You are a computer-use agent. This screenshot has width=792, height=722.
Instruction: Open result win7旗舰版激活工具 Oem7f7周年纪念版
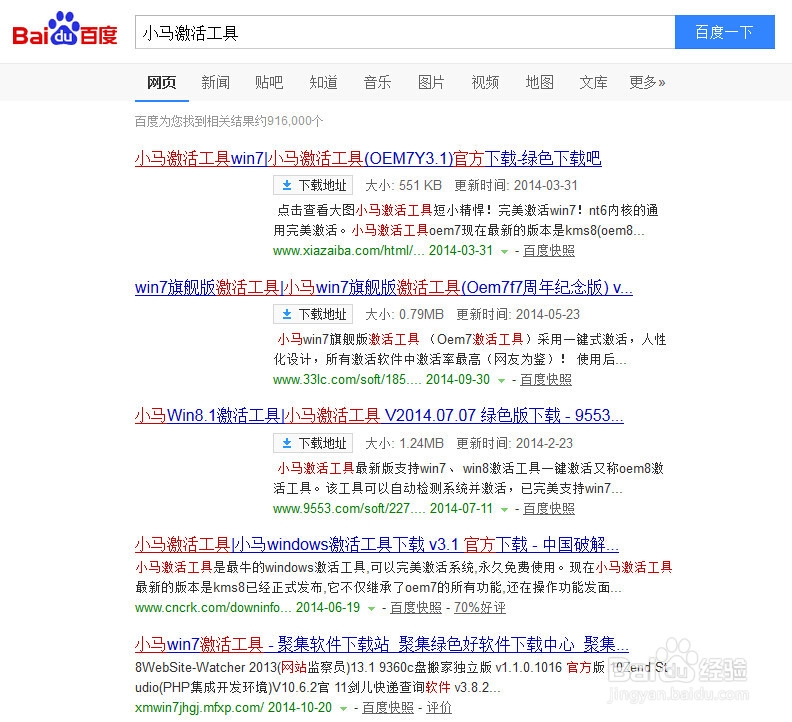384,287
